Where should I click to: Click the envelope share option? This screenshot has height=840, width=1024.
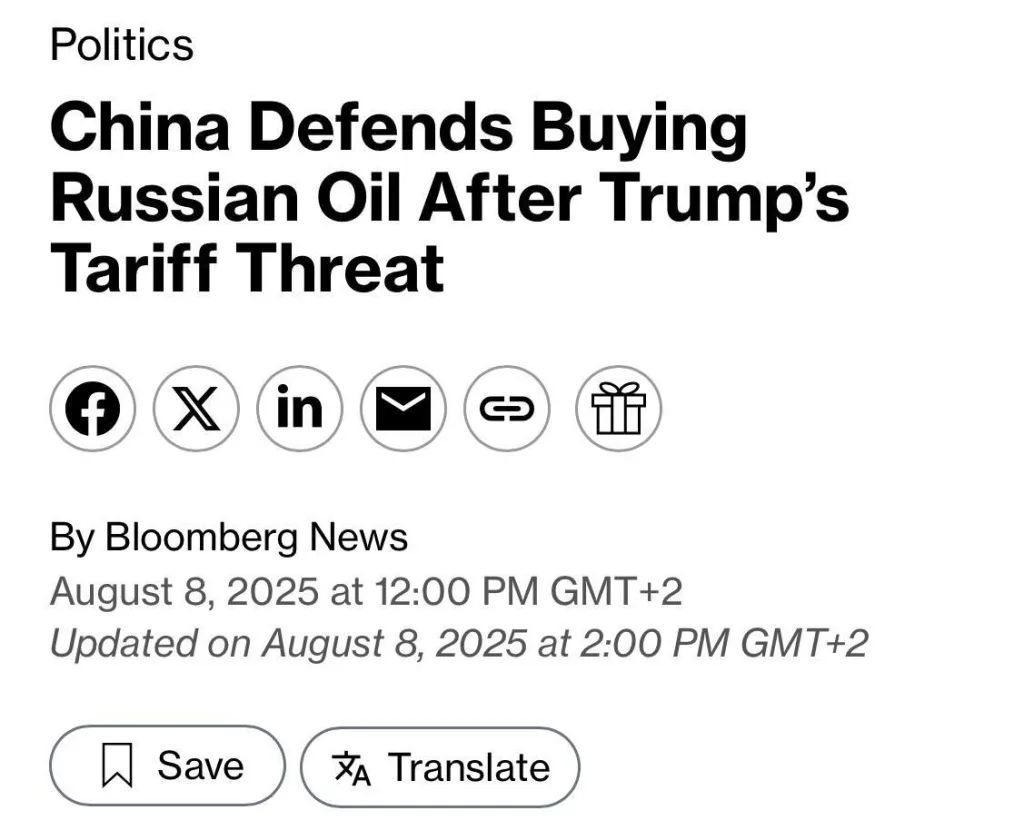coord(403,408)
